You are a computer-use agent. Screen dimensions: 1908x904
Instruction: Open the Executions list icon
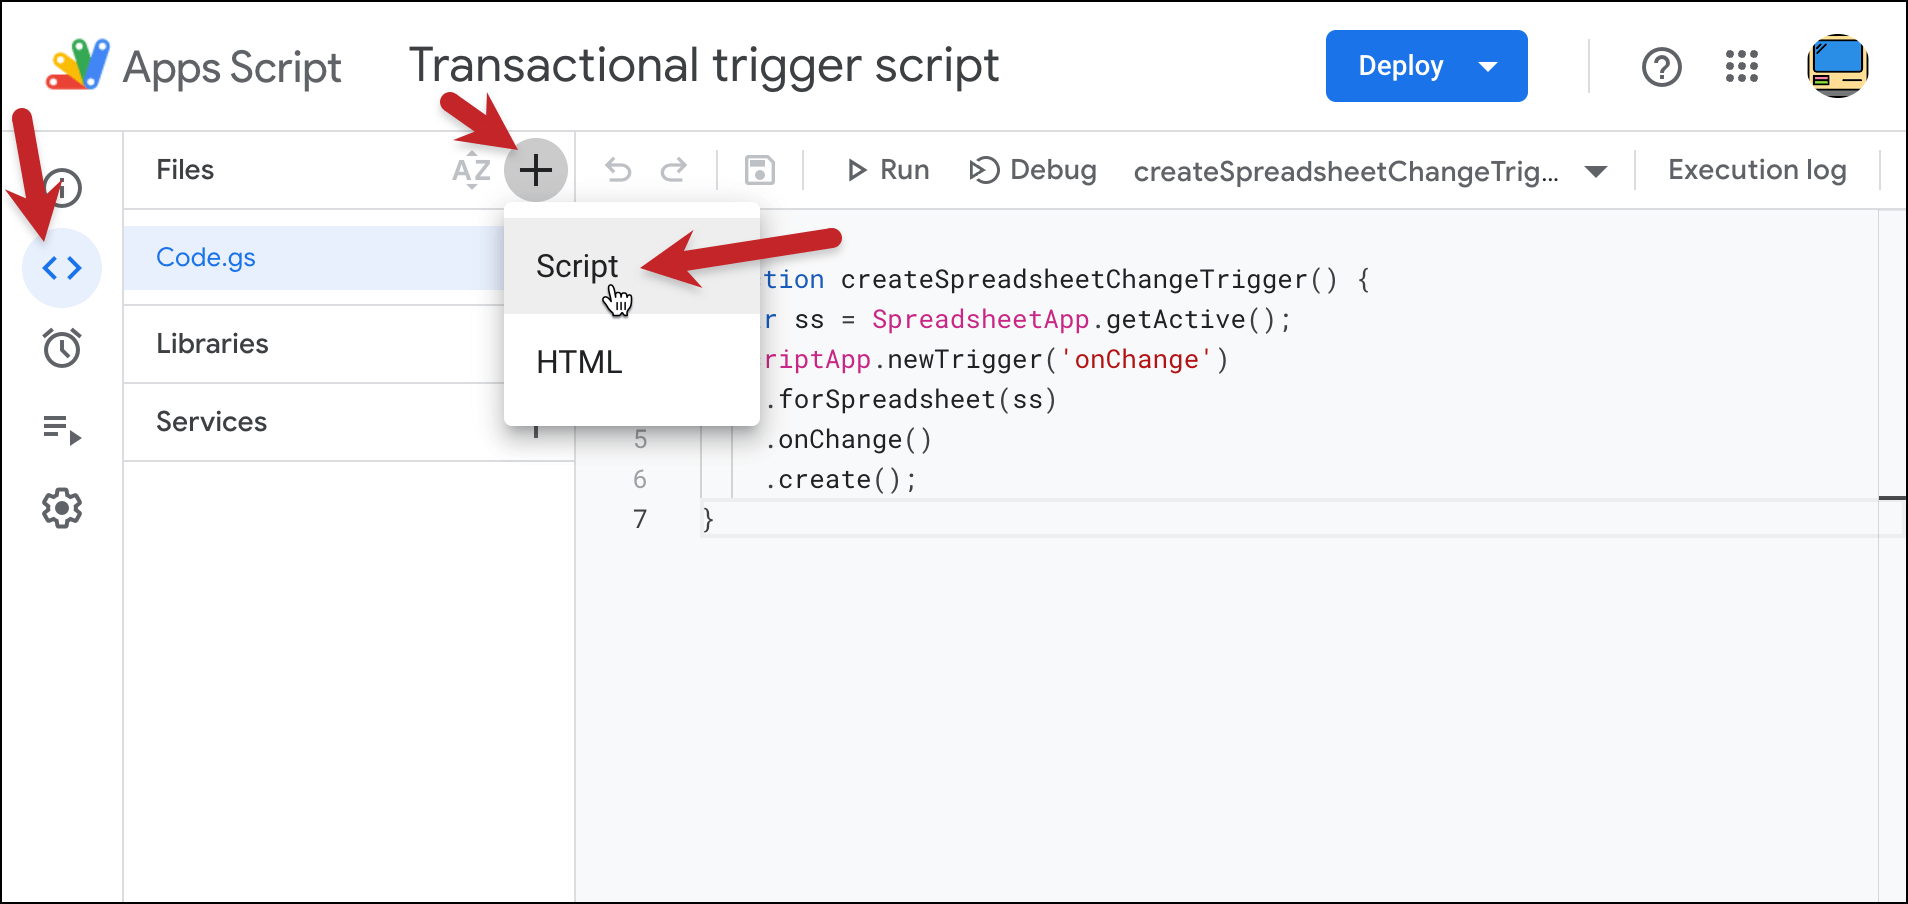62,429
